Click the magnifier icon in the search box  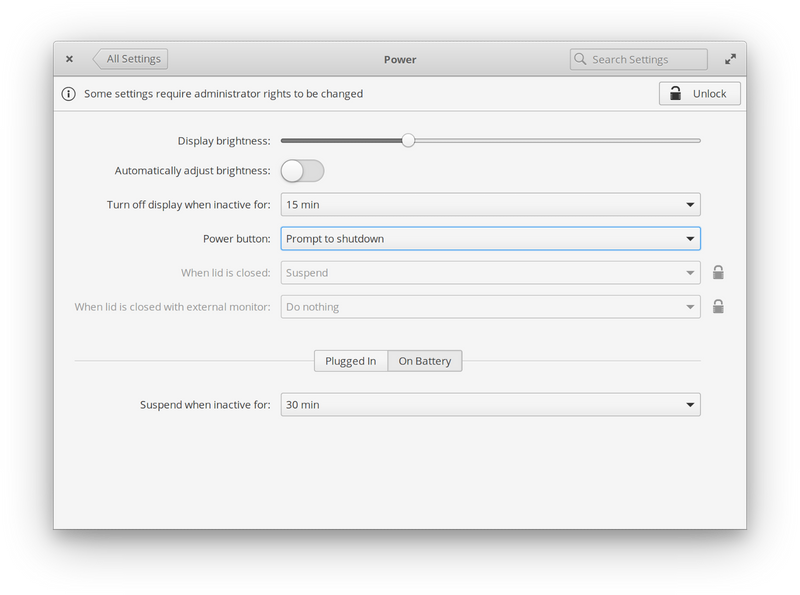(x=580, y=59)
